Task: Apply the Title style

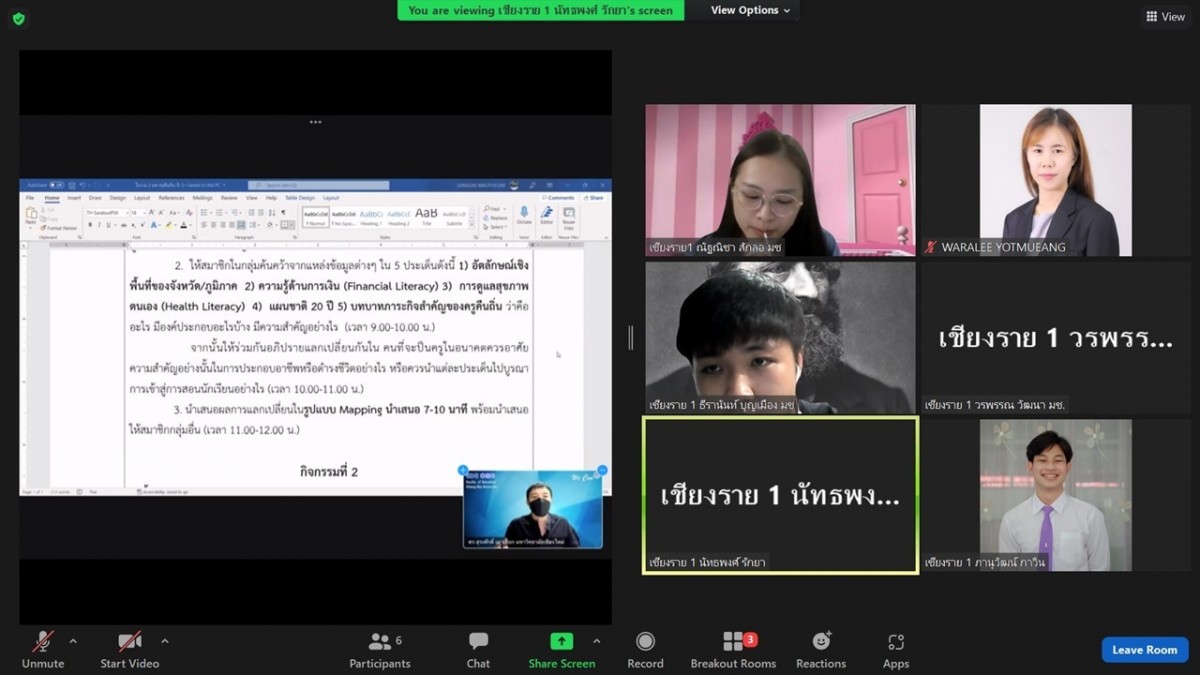Action: [426, 217]
